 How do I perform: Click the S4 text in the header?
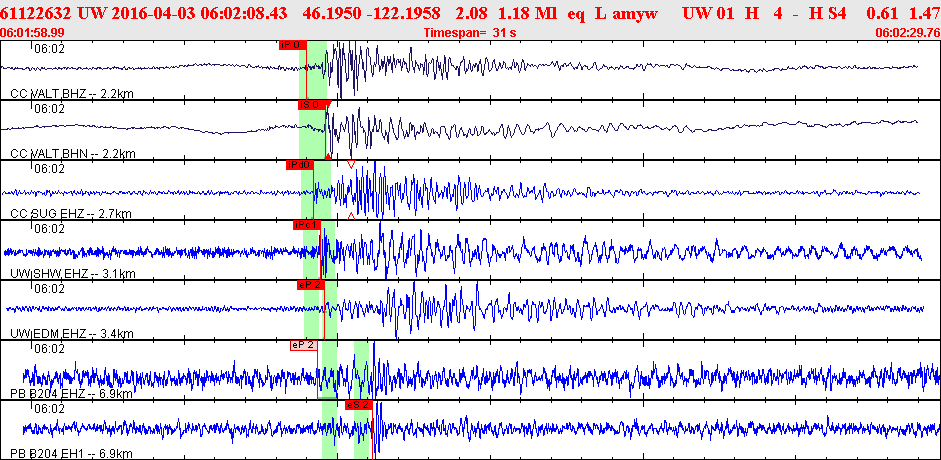point(837,13)
